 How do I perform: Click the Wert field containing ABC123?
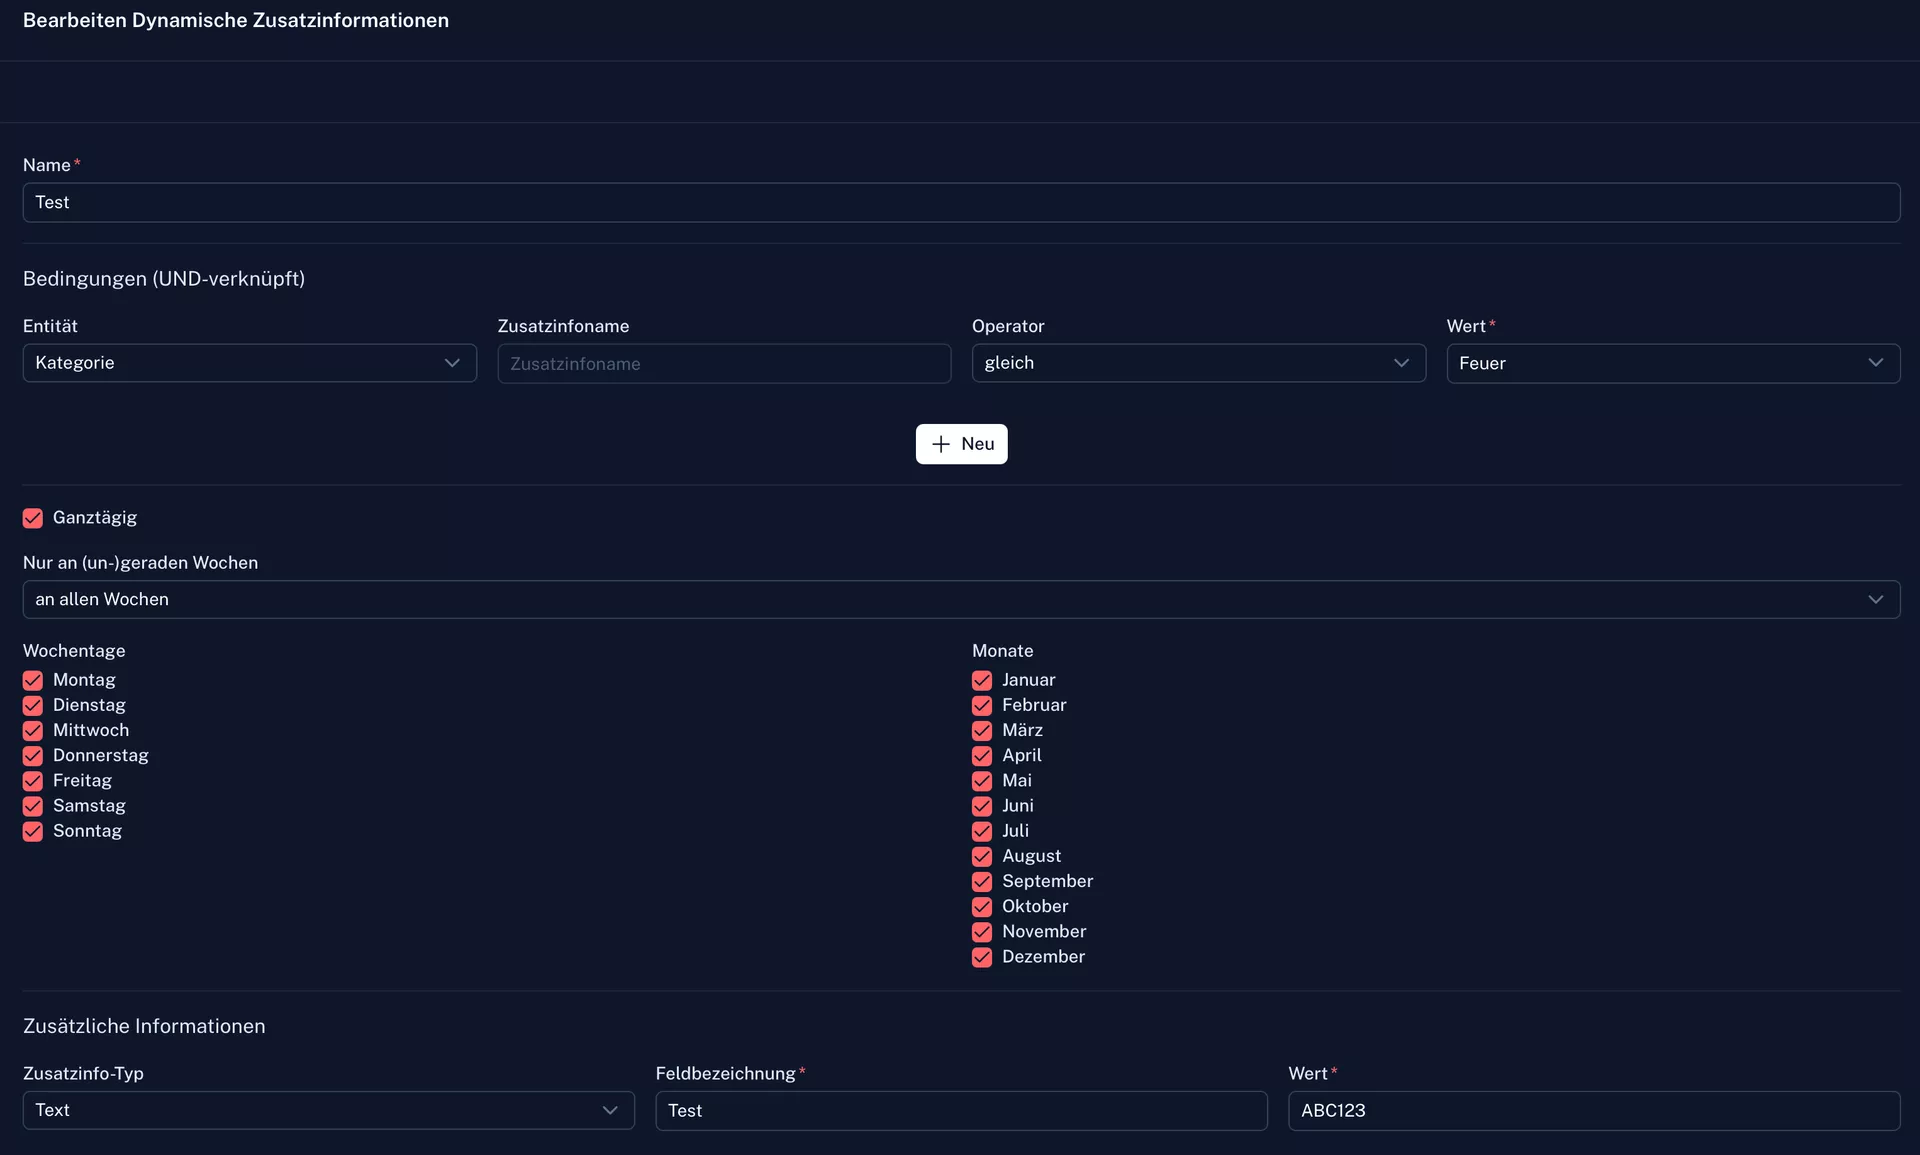point(1593,1110)
